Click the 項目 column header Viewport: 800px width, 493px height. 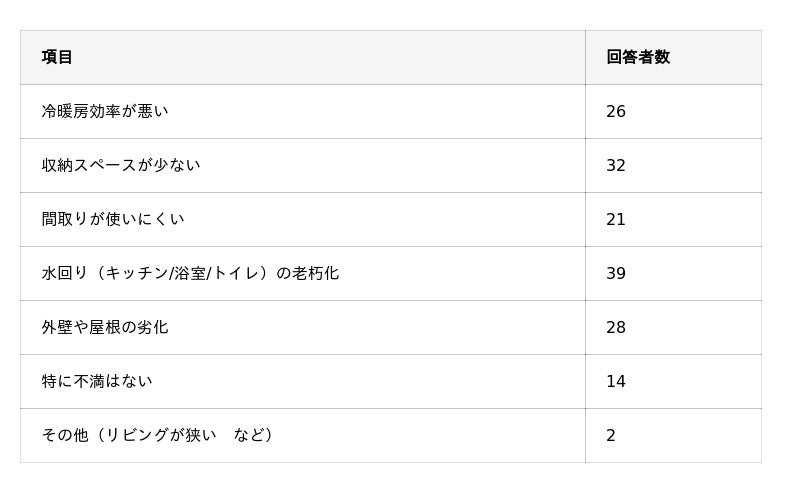[x=57, y=57]
